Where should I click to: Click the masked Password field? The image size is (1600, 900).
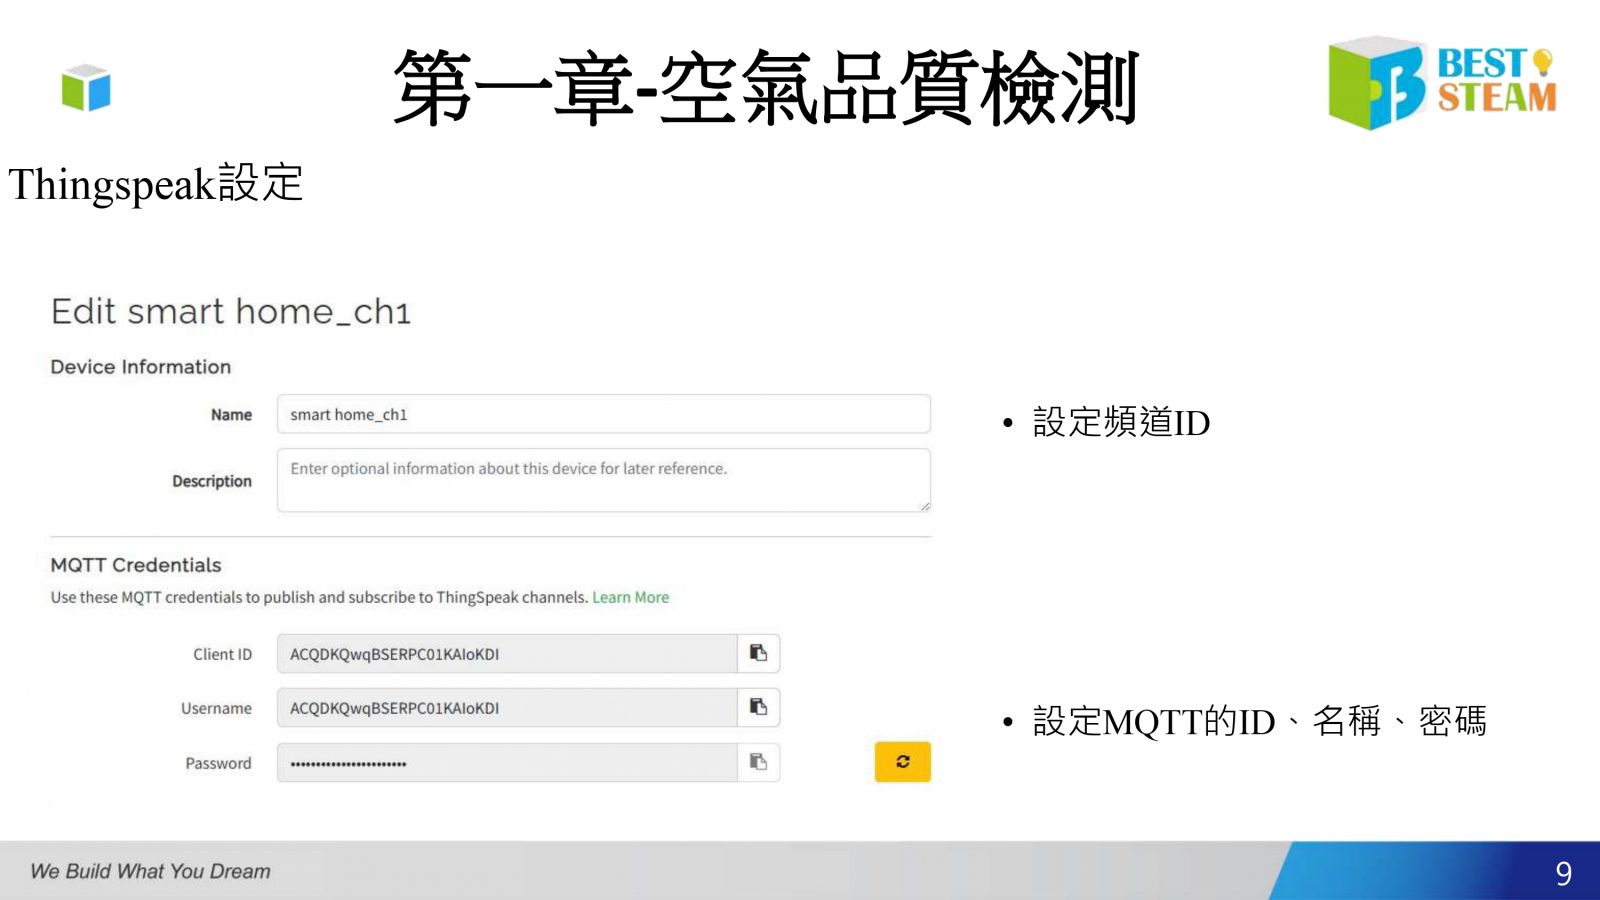(x=506, y=763)
